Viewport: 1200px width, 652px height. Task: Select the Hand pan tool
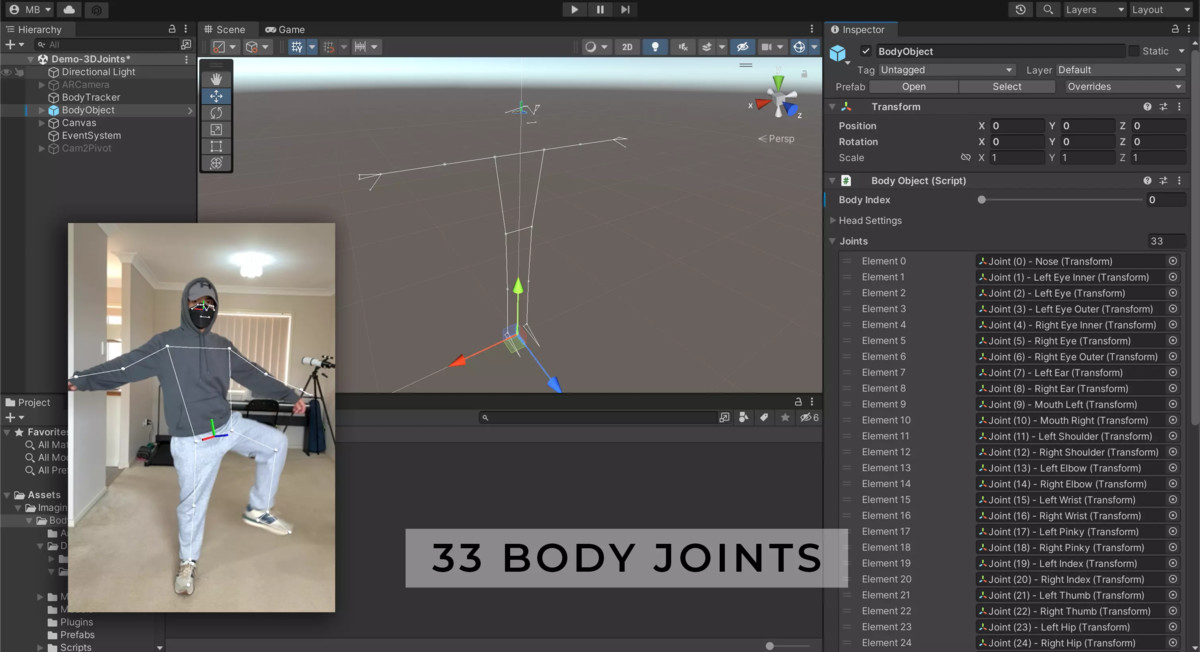point(217,80)
